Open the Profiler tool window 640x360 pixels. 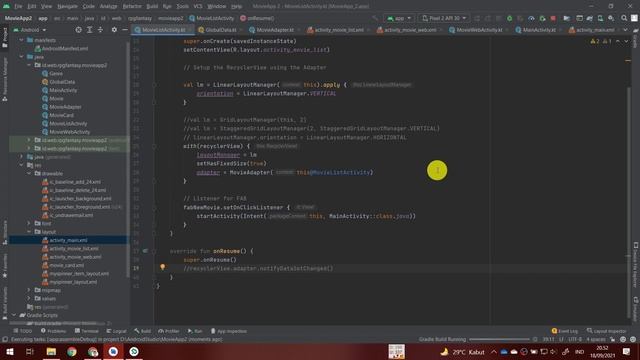coord(169,331)
